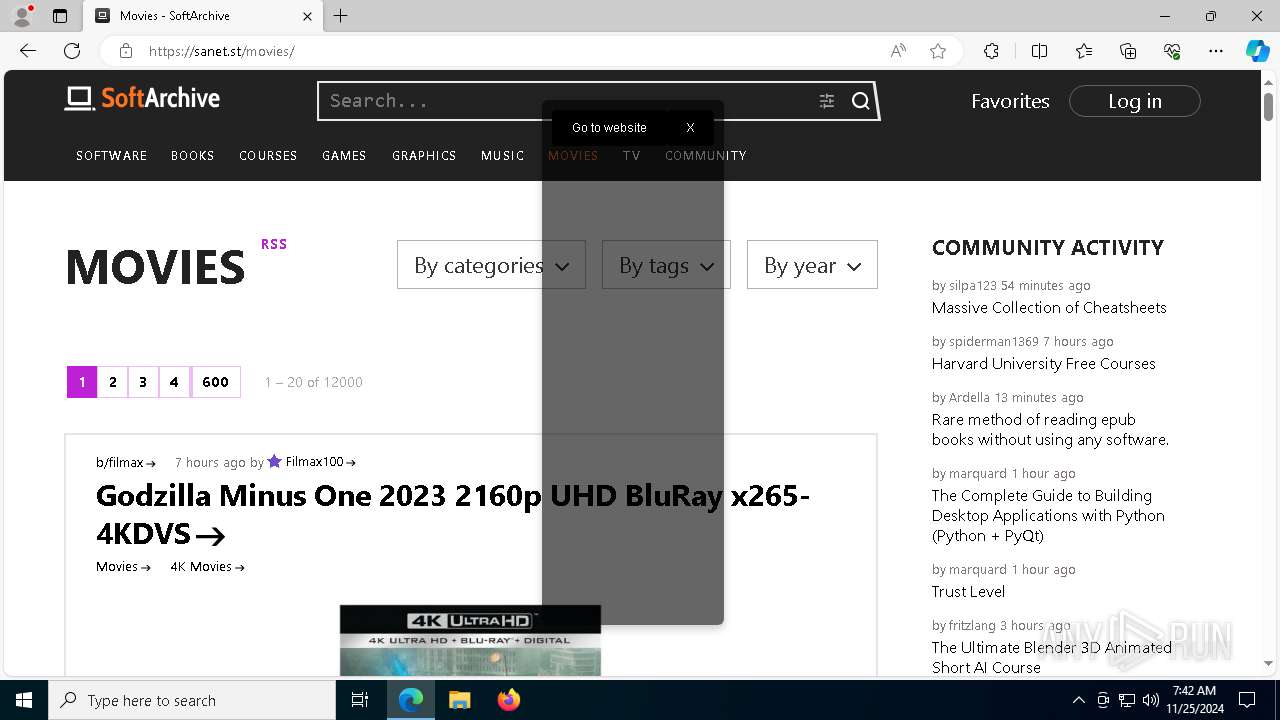Viewport: 1280px width, 720px height.
Task: Click Godzilla 4K Ultra HD cover thumbnail
Action: 470,640
